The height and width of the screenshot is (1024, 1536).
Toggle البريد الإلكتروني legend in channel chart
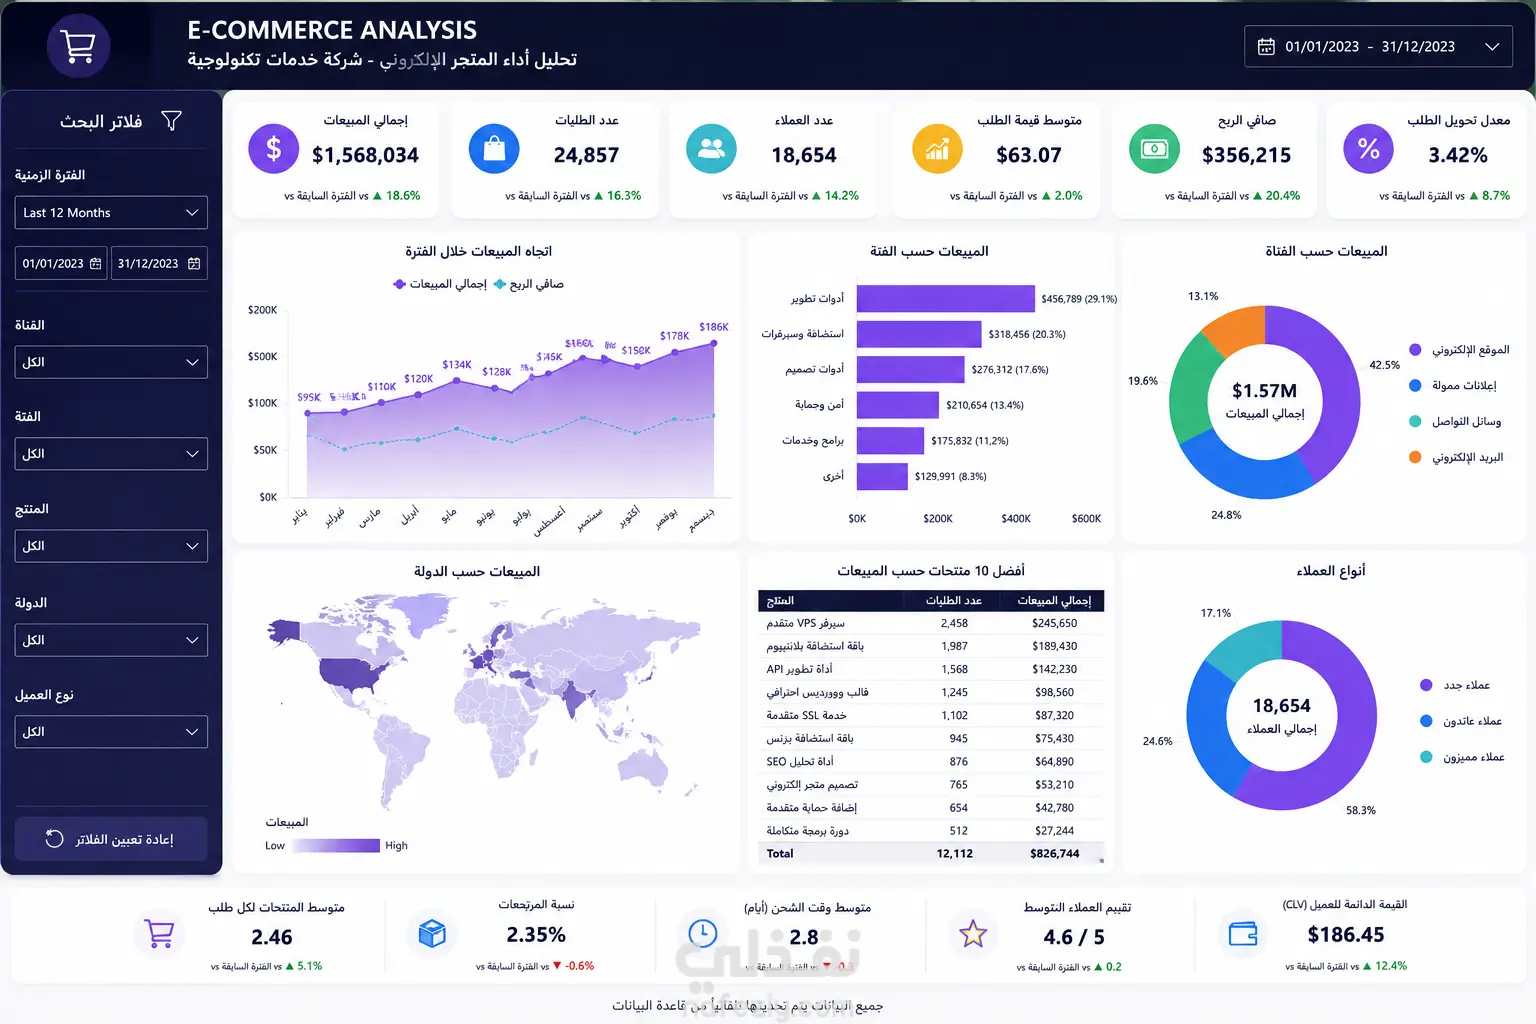(1456, 458)
